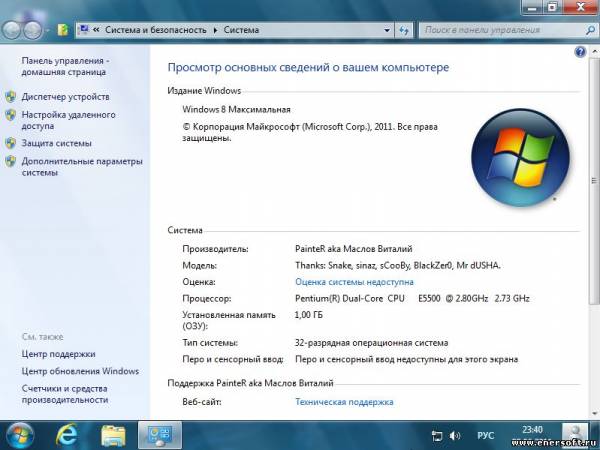The image size is (600, 450).
Task: Open 'Центр поддержки' link
Action: coord(59,354)
